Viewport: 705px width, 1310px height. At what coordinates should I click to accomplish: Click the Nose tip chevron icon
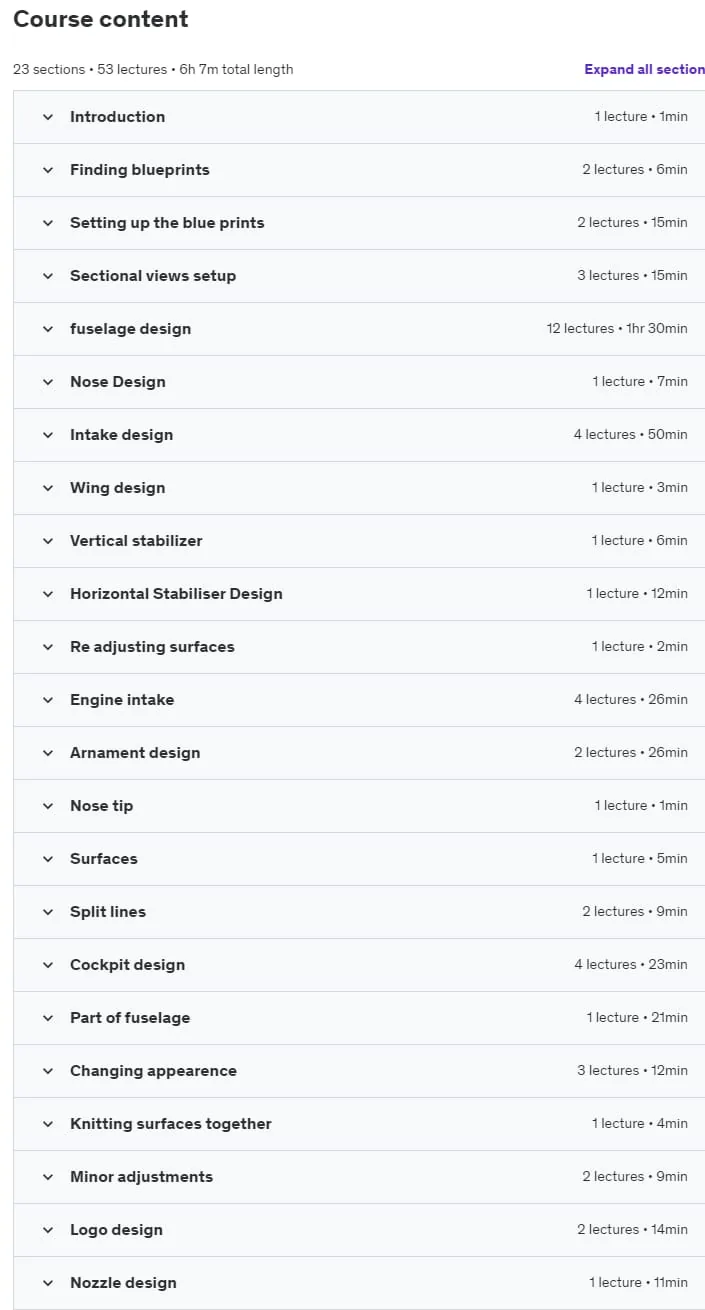tap(47, 806)
